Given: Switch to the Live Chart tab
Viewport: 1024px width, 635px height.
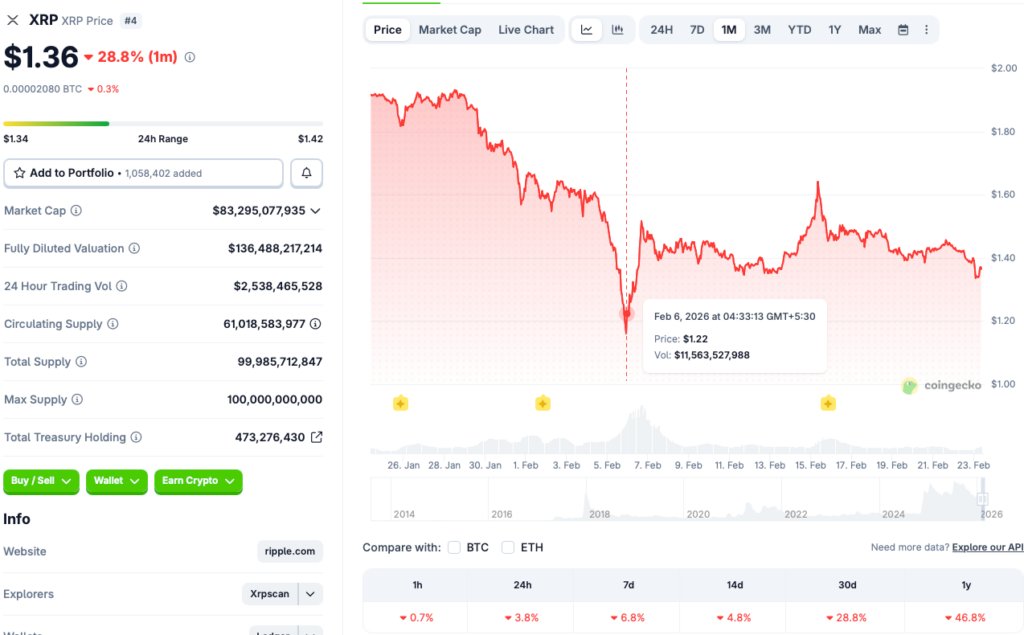Looking at the screenshot, I should pyautogui.click(x=526, y=29).
